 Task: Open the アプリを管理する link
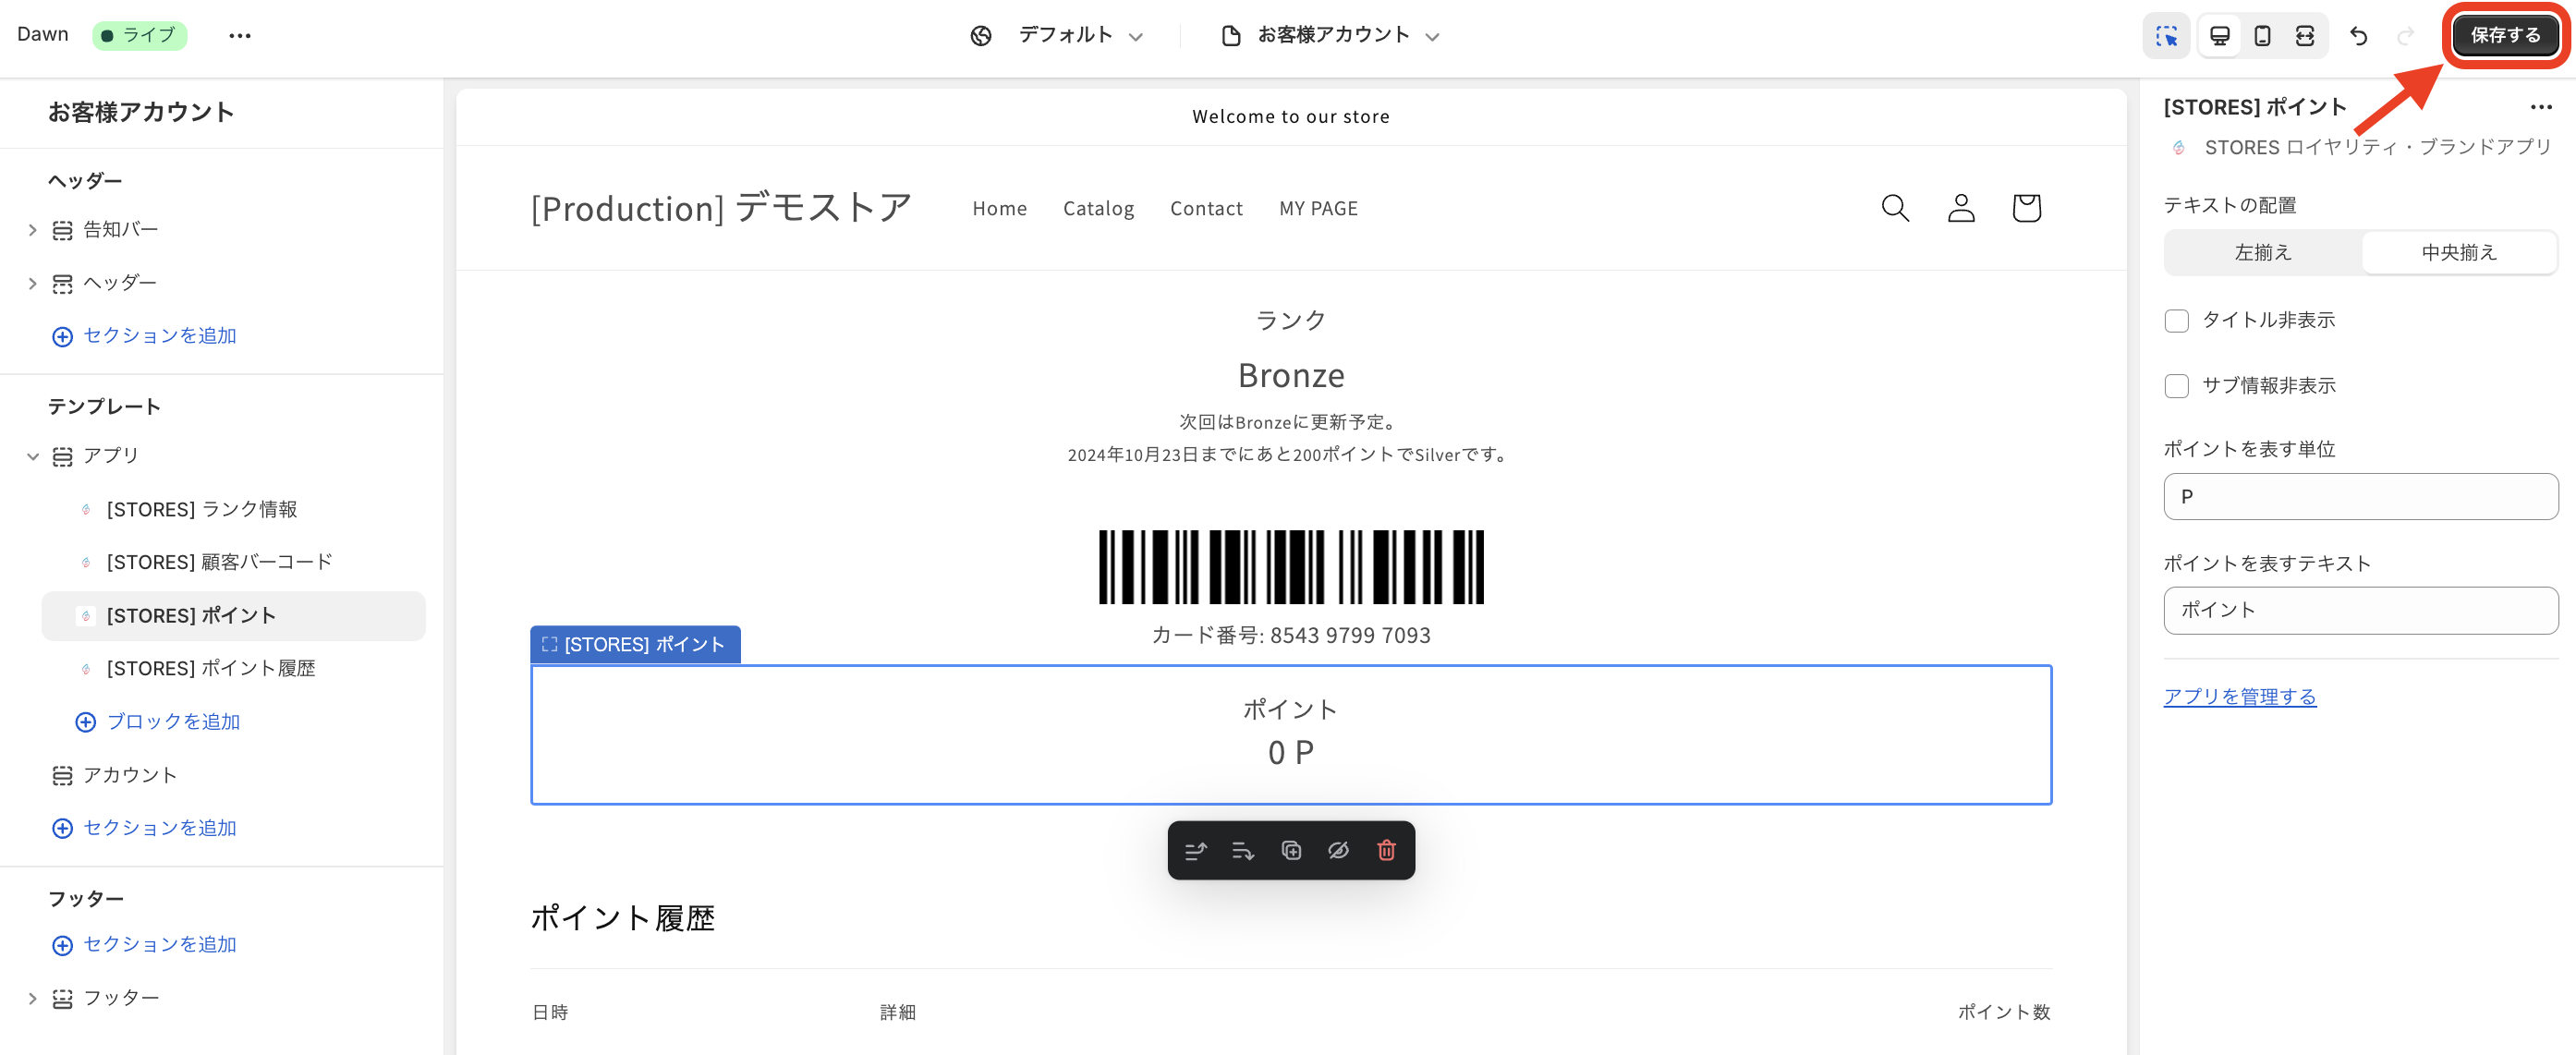coord(2240,696)
